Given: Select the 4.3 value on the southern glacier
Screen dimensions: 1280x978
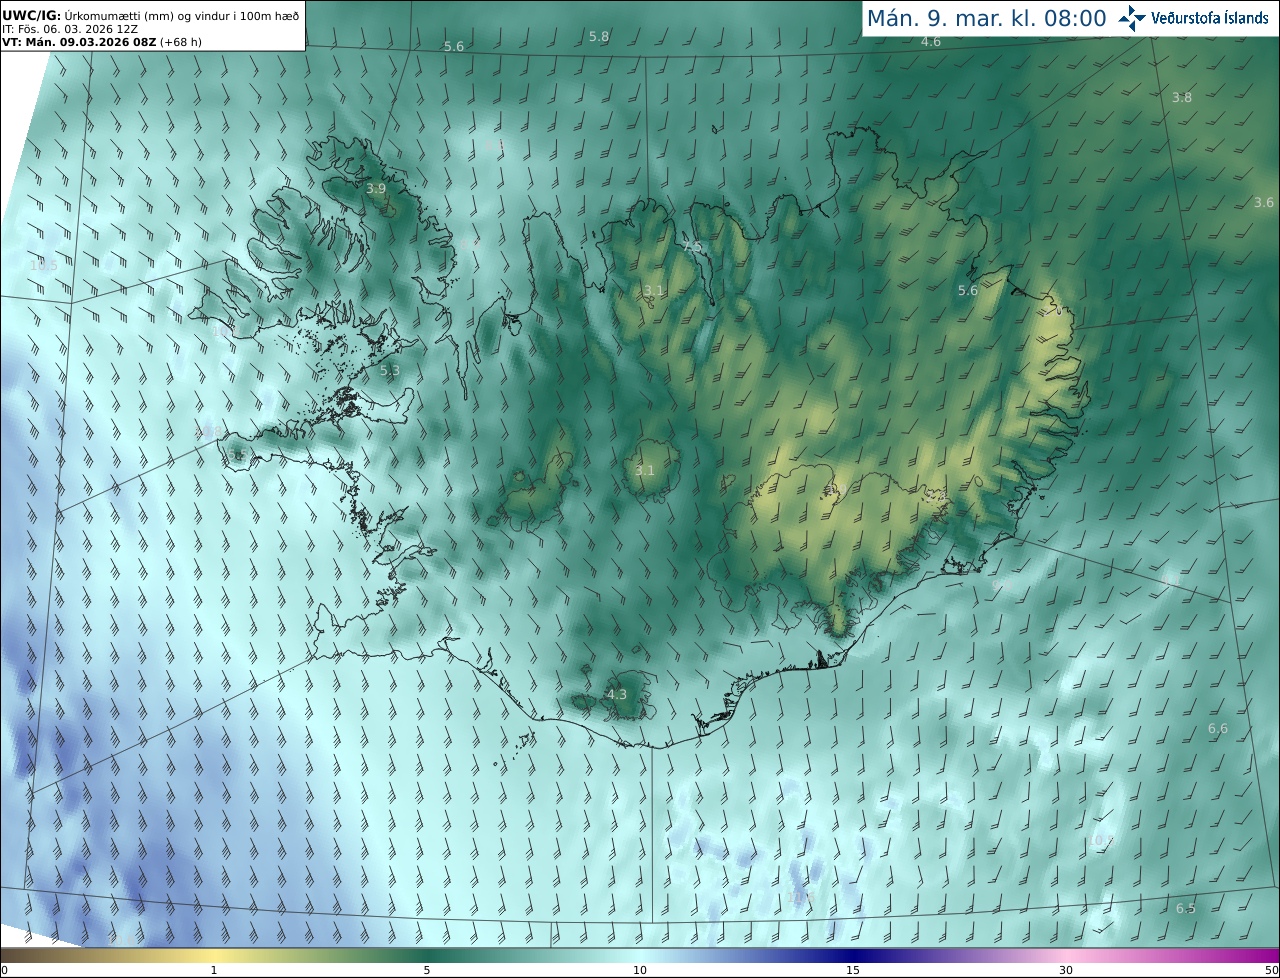Looking at the screenshot, I should coord(617,694).
